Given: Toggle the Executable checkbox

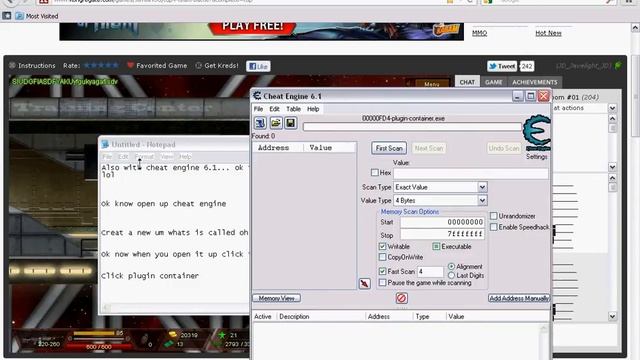Looking at the screenshot, I should (x=436, y=246).
